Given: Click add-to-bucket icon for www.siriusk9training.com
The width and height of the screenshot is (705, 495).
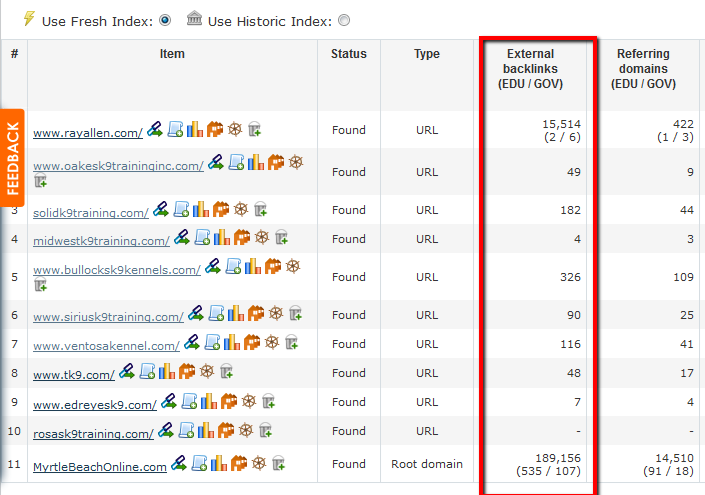Looking at the screenshot, I should pyautogui.click(x=295, y=313).
